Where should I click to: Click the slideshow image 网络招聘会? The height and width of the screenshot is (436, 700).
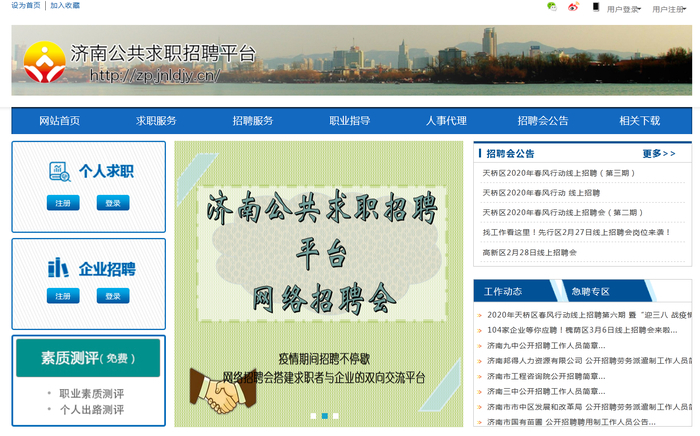[319, 284]
